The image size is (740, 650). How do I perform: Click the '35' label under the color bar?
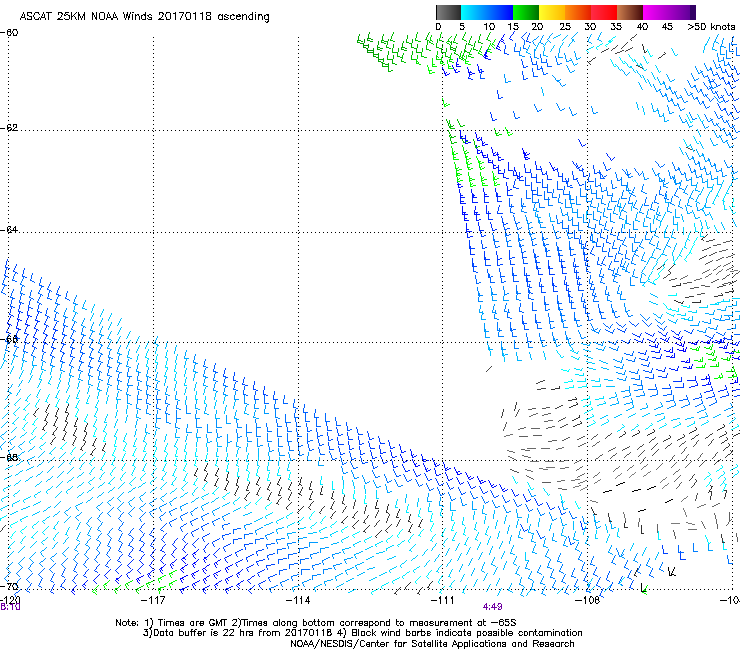click(616, 27)
